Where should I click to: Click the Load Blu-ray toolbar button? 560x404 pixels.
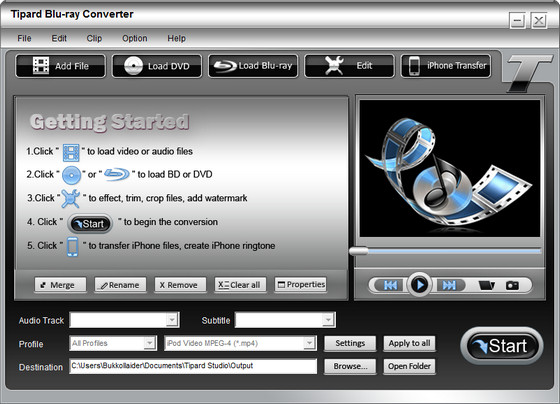(253, 66)
